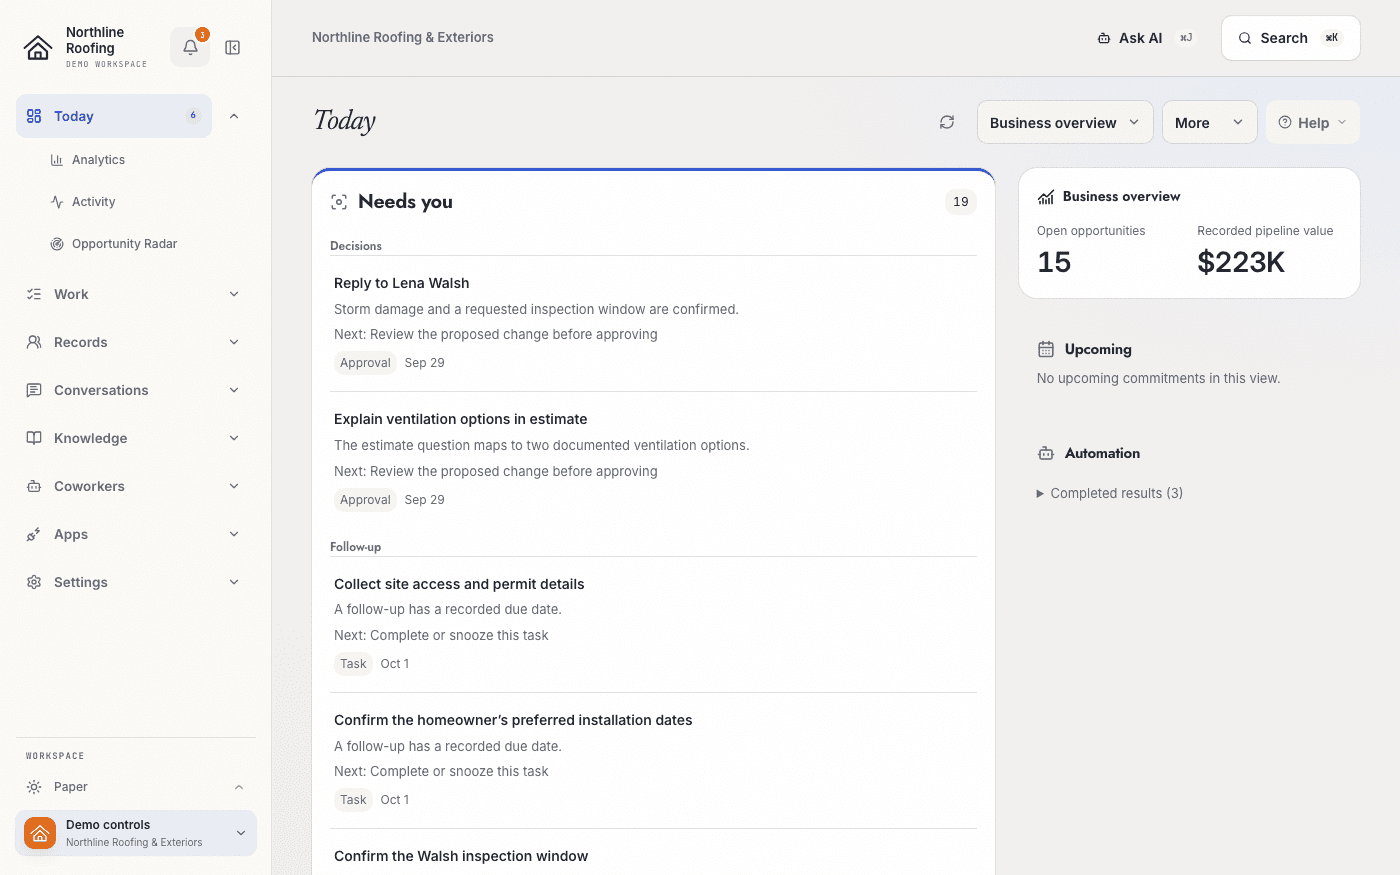Click the Business overview chart icon

point(1046,197)
